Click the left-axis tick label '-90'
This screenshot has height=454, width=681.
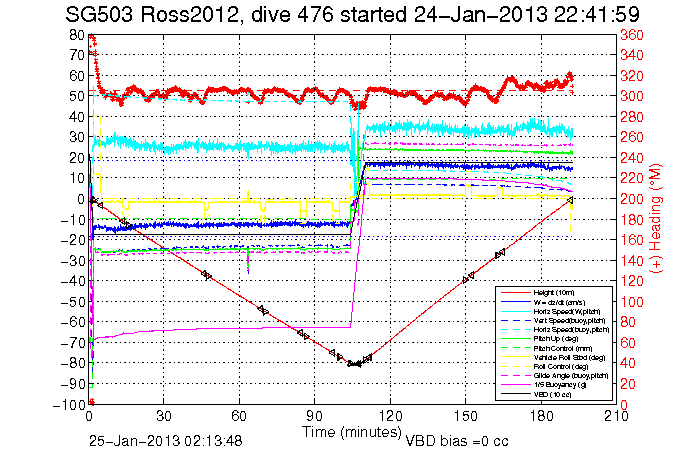tap(72, 384)
